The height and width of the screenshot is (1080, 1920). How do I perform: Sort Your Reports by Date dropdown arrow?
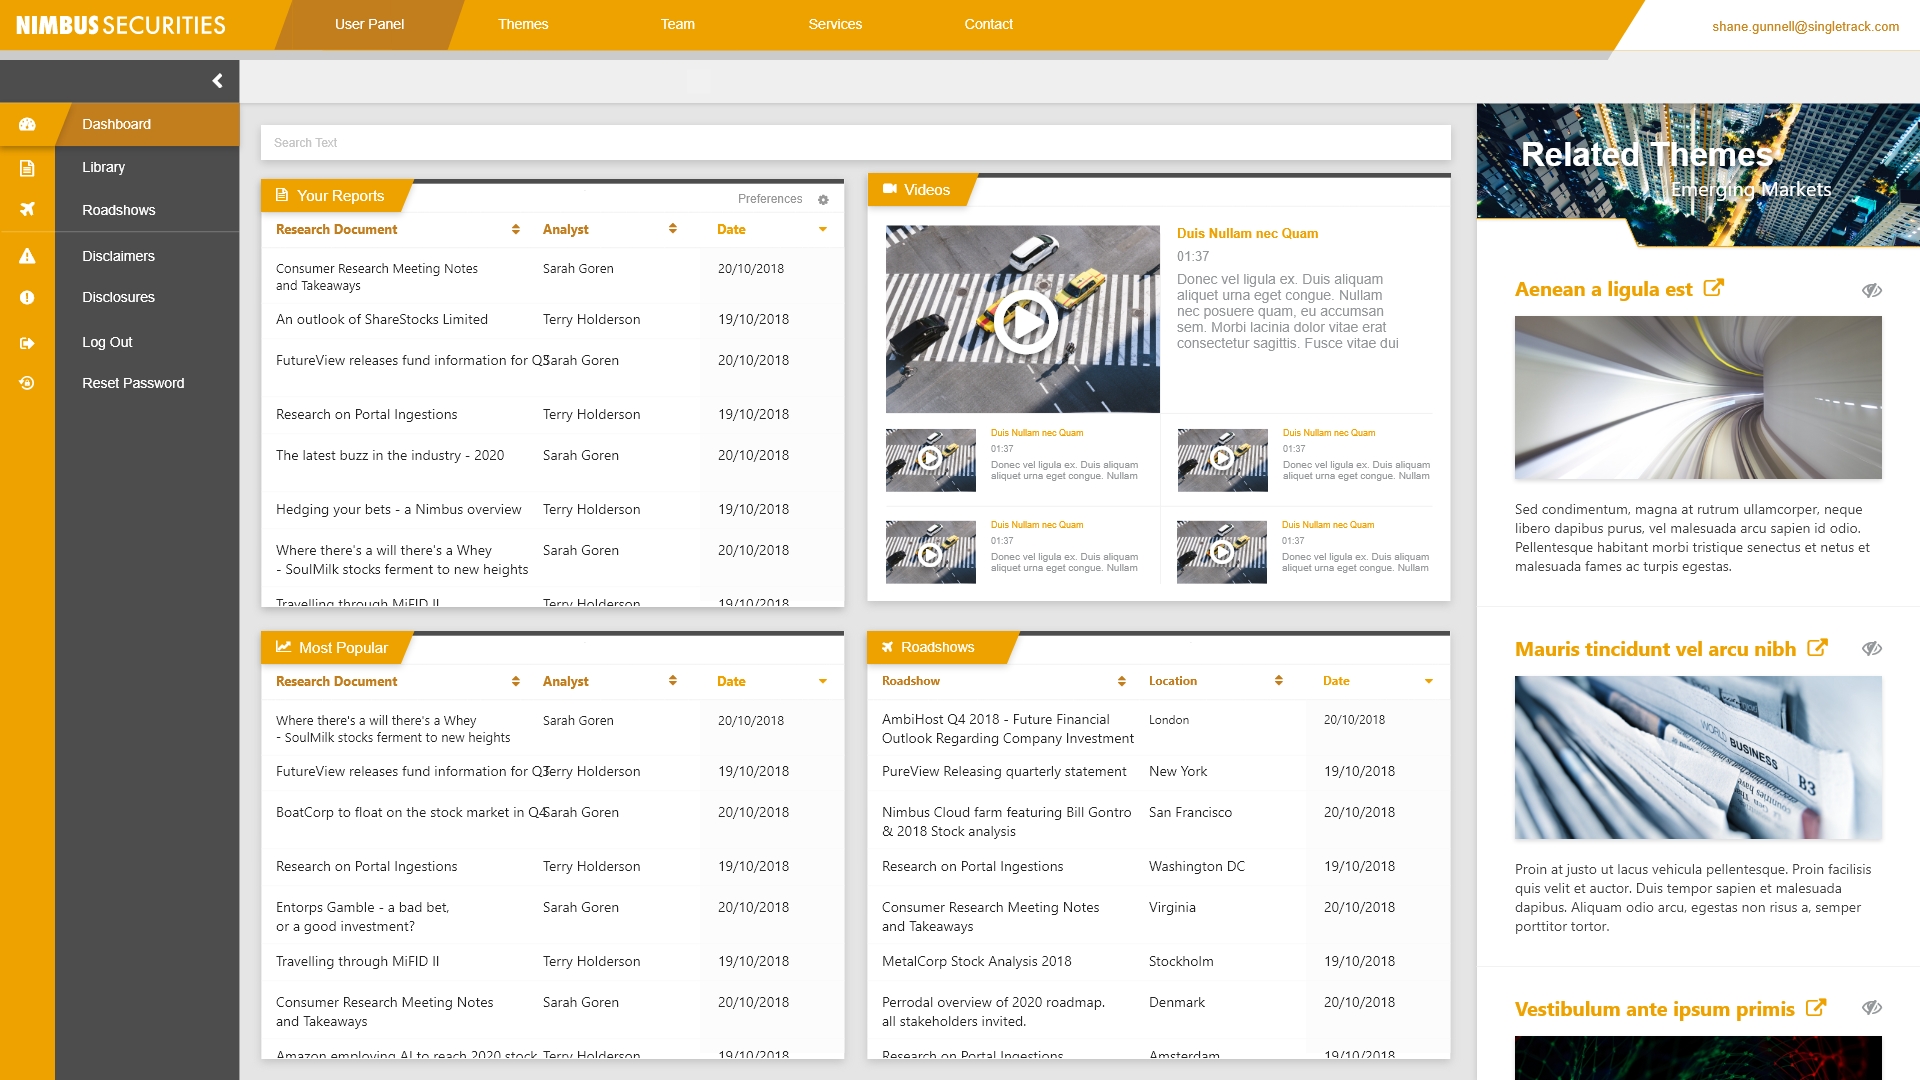pyautogui.click(x=823, y=230)
